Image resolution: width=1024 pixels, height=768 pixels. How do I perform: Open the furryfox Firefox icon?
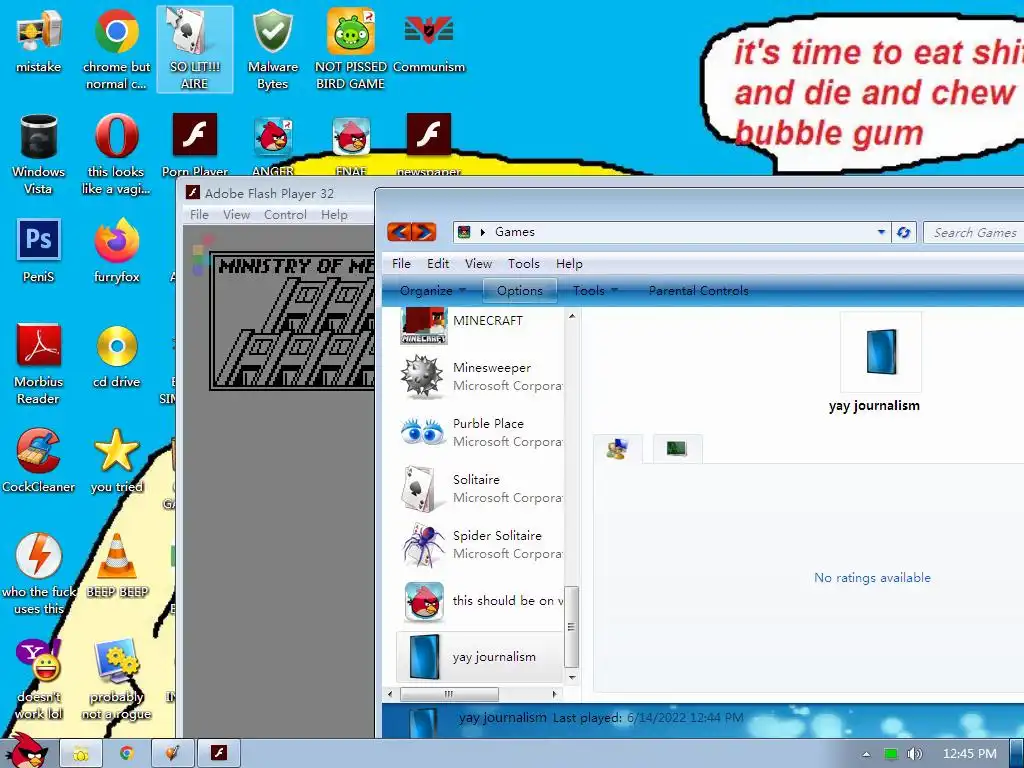click(x=116, y=251)
